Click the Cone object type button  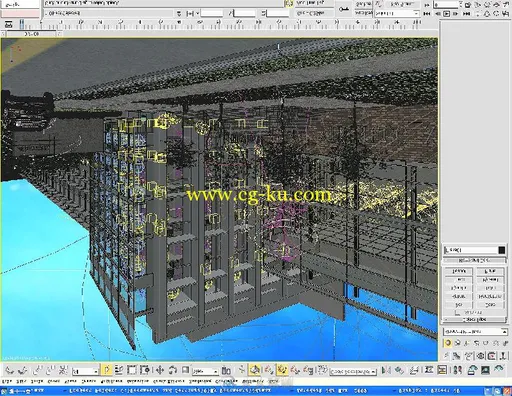(x=490, y=305)
